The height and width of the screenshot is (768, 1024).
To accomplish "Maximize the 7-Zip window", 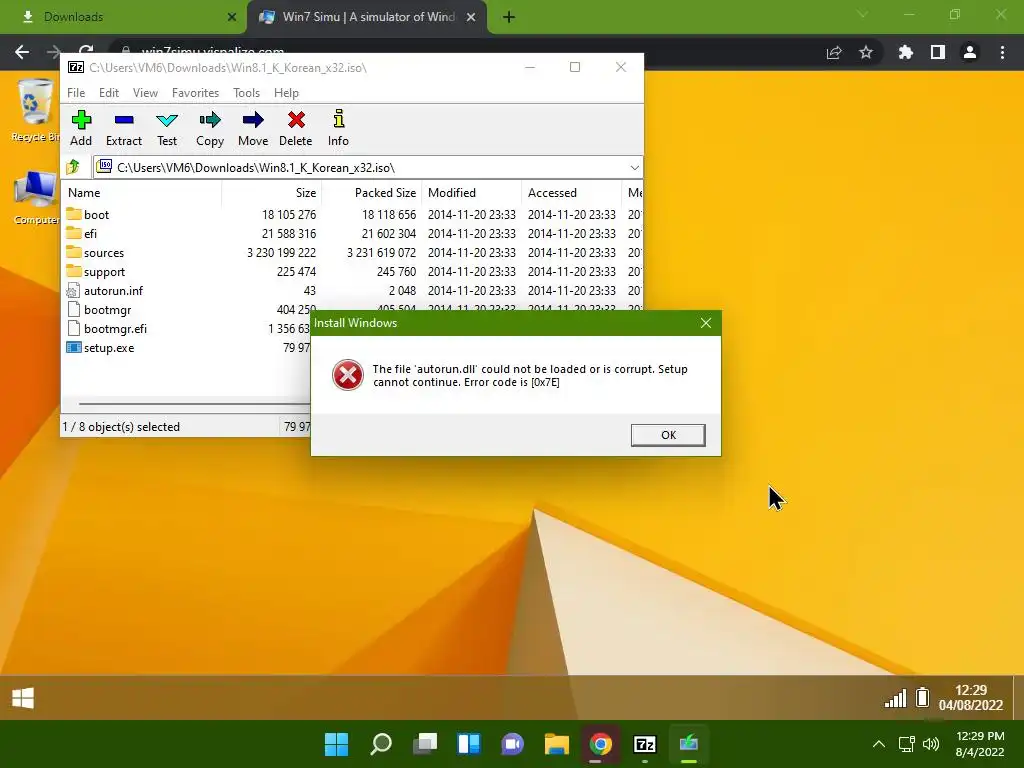I will point(575,67).
